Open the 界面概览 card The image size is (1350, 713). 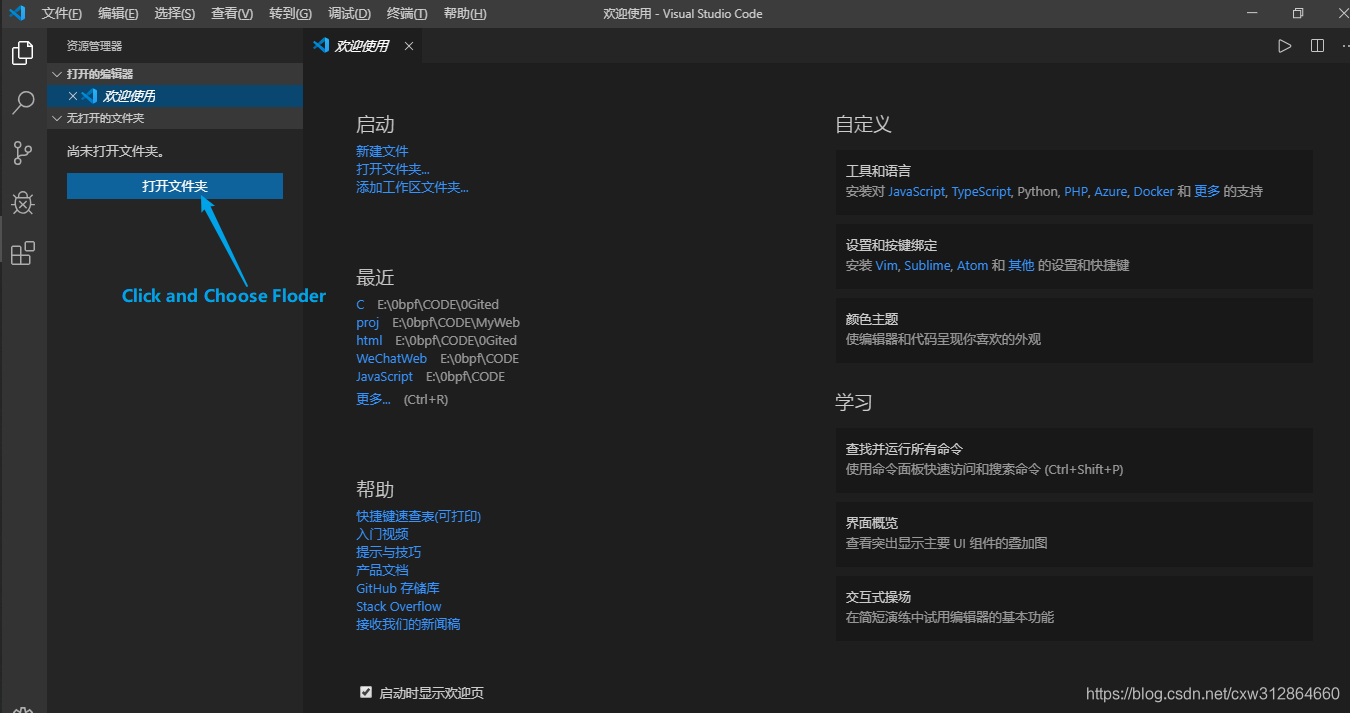(x=1074, y=534)
